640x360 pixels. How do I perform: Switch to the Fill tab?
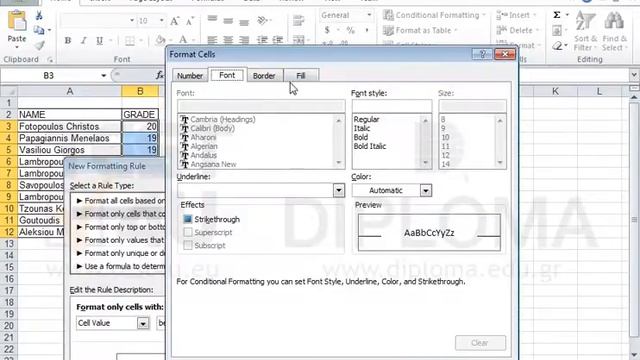point(301,76)
